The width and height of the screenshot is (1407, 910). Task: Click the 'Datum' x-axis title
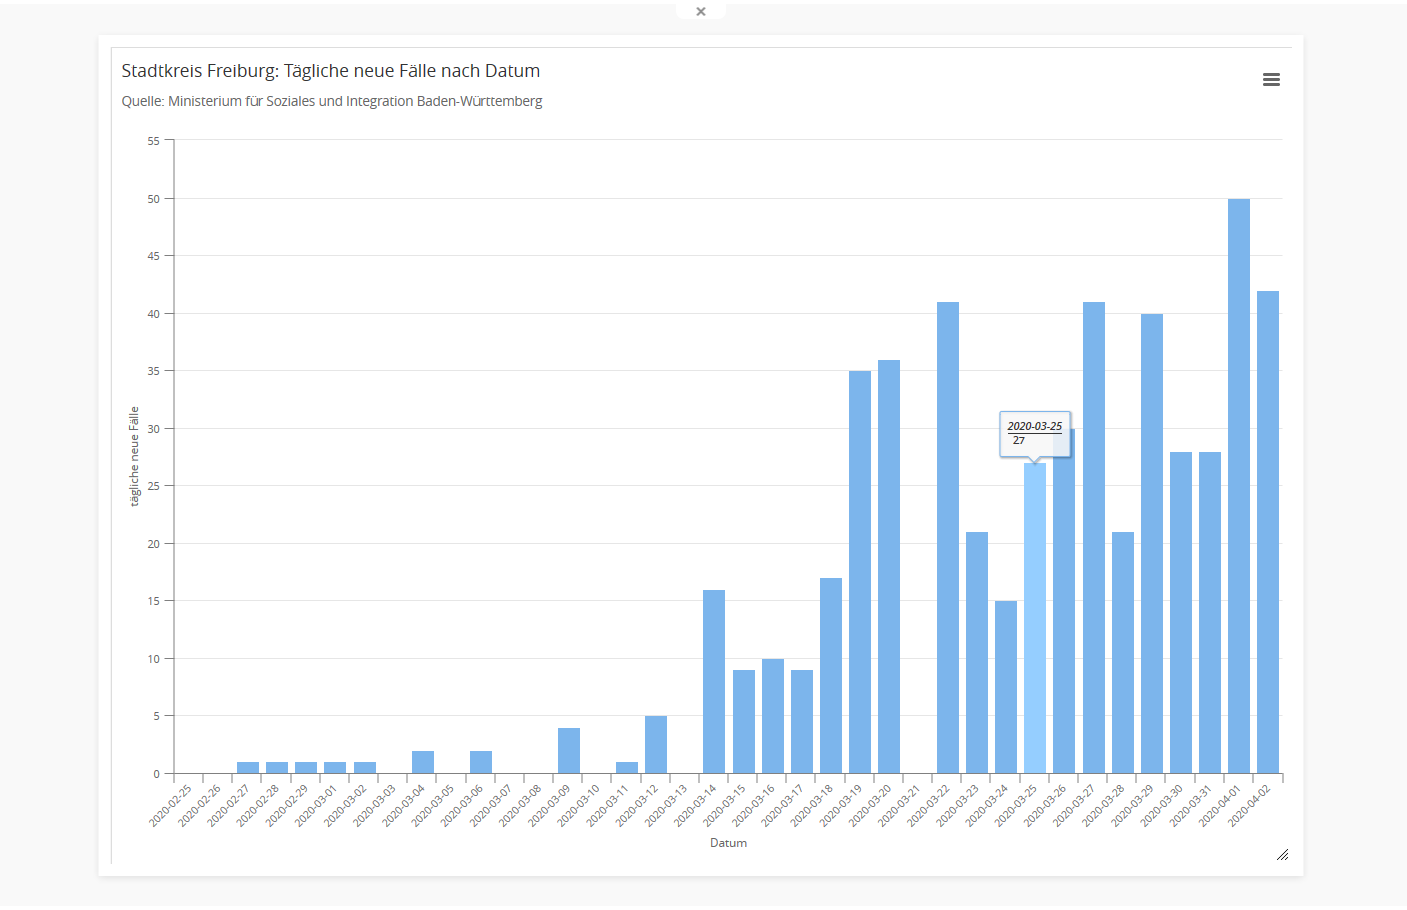[728, 843]
